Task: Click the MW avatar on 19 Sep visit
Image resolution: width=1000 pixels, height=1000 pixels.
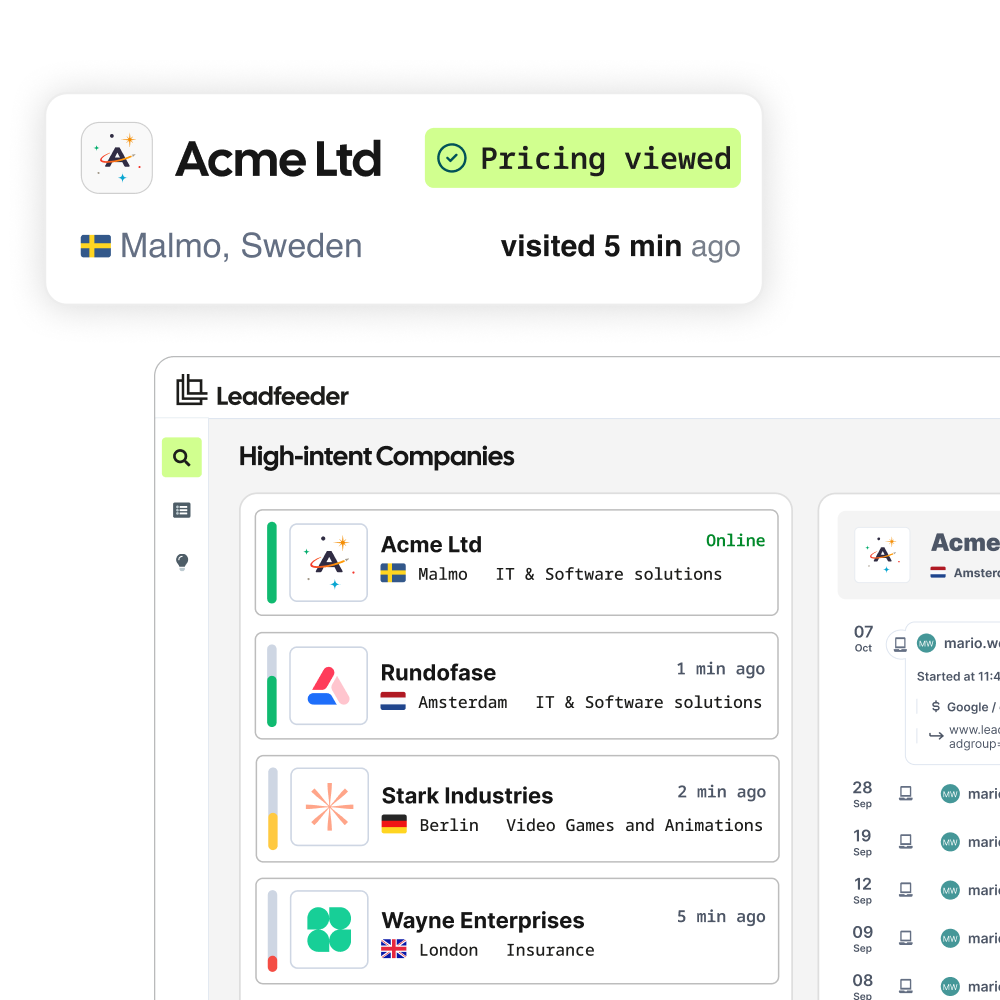Action: (950, 842)
